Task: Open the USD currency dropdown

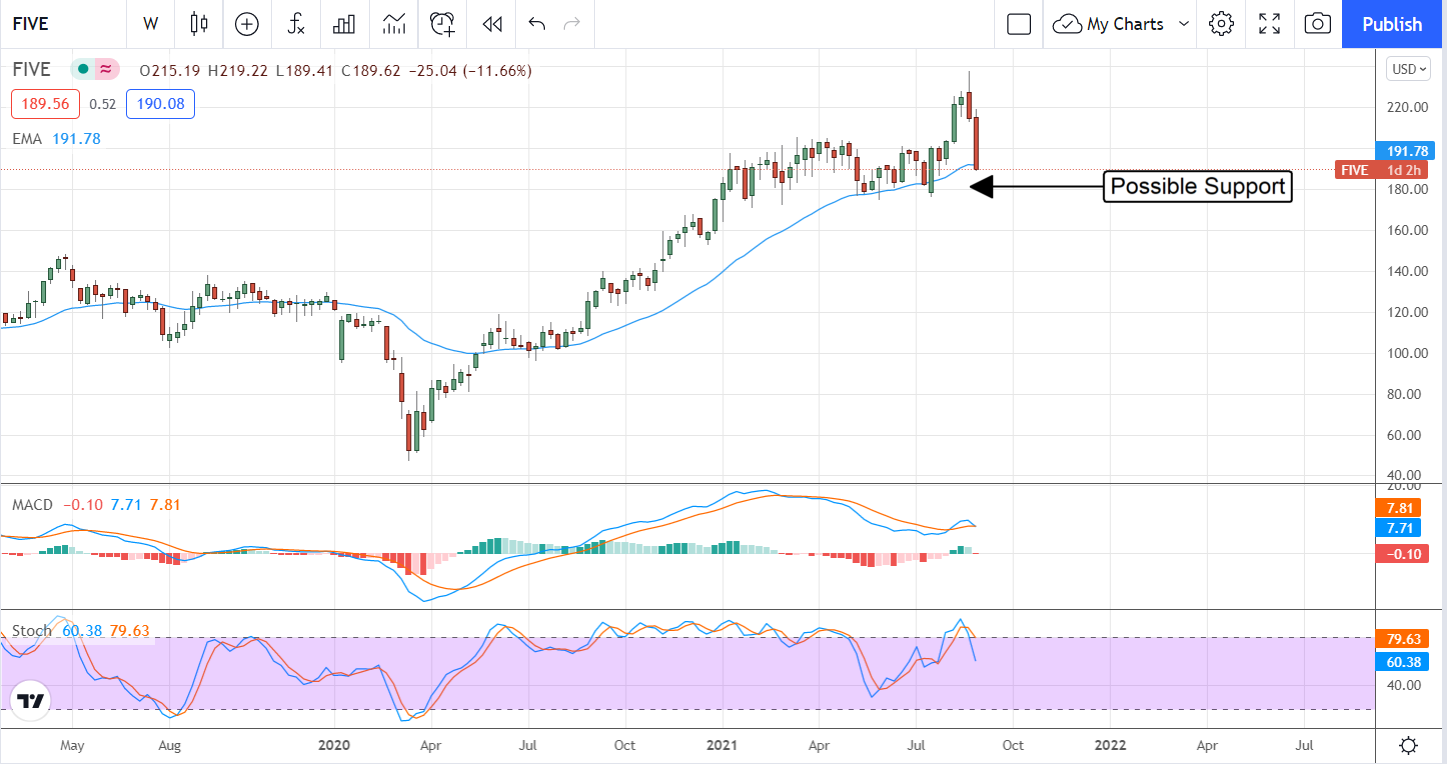Action: tap(1407, 69)
